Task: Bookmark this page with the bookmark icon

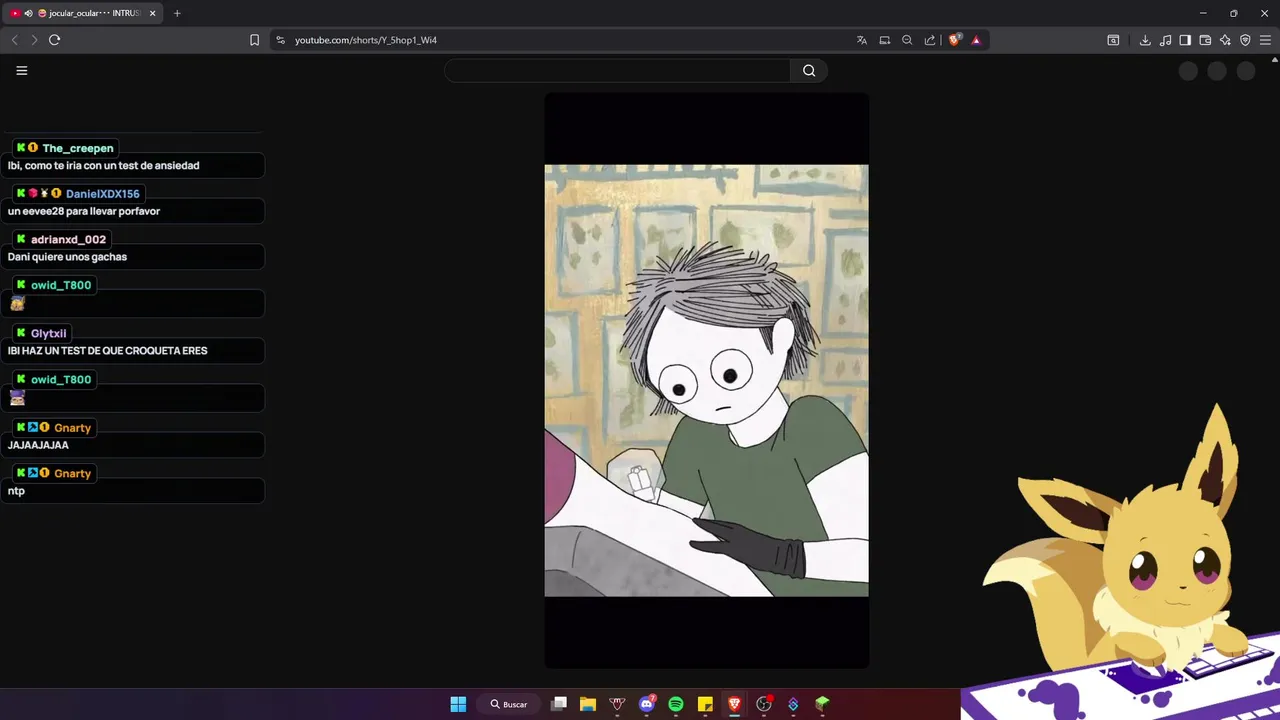Action: [x=254, y=40]
